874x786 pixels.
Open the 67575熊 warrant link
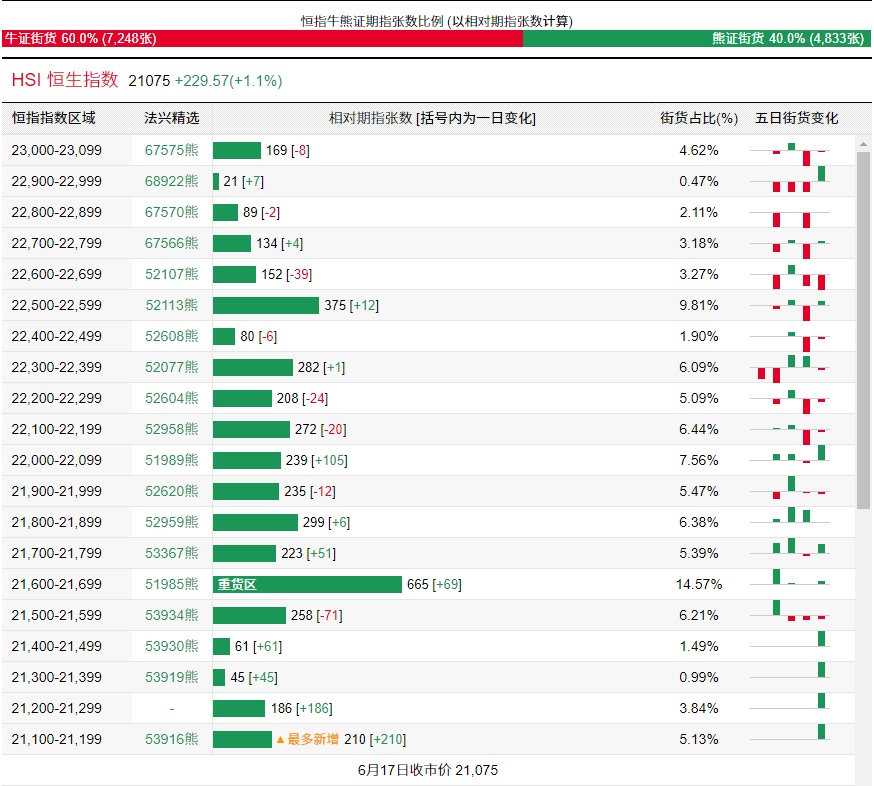[172, 151]
